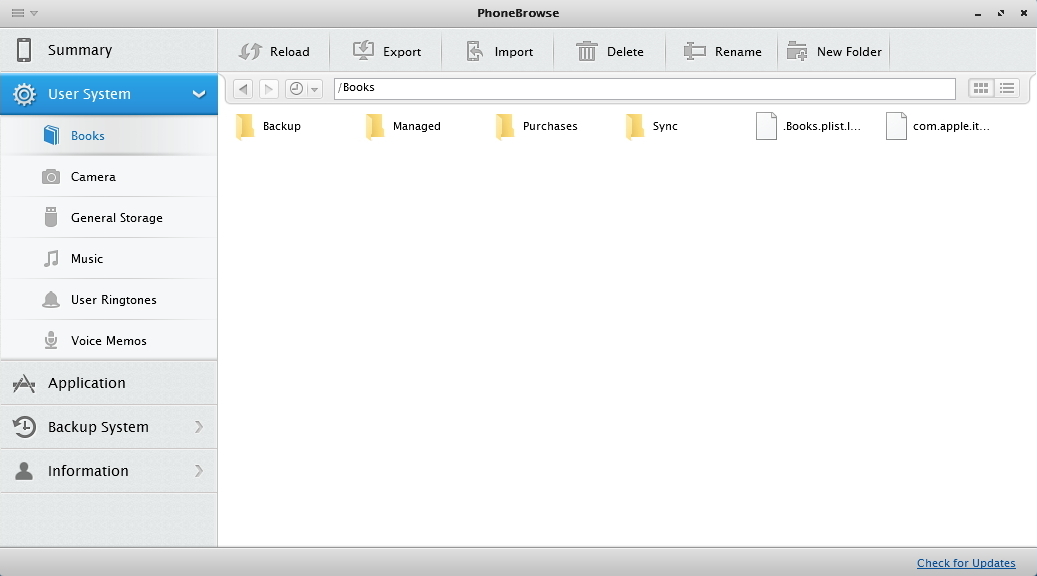Image resolution: width=1037 pixels, height=576 pixels.
Task: Select the User Ringtones bell icon
Action: pos(50,299)
